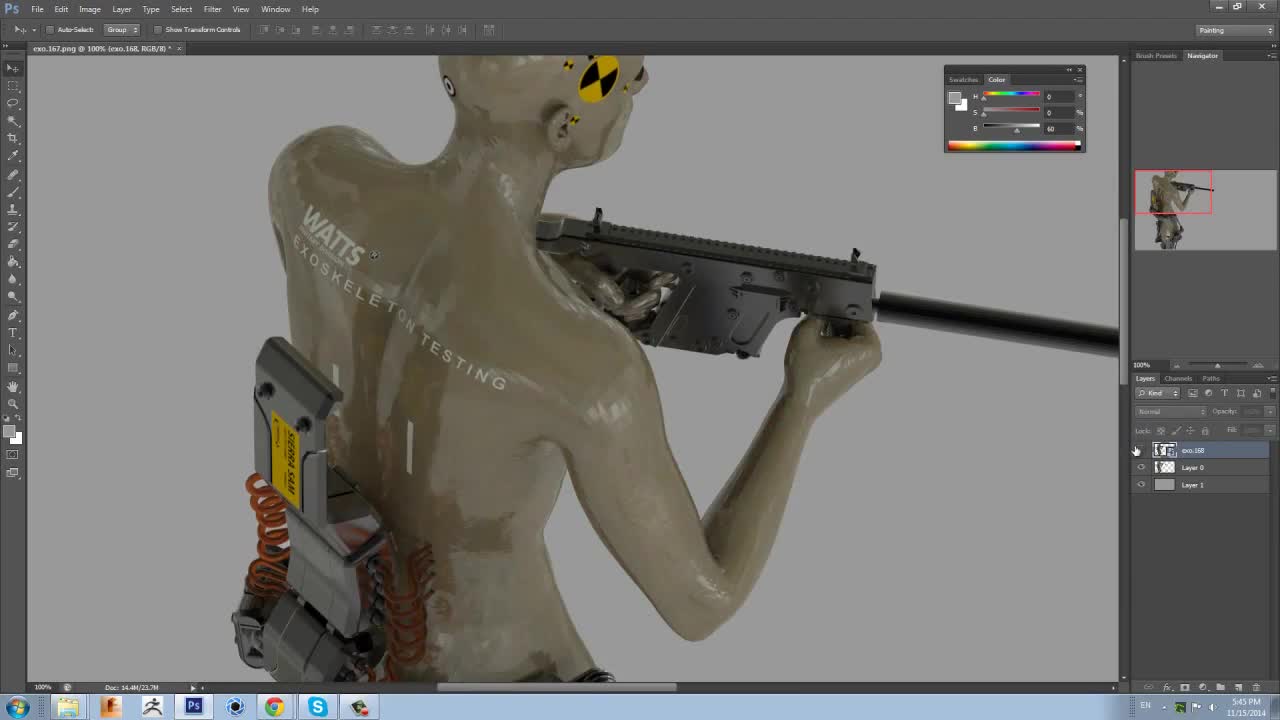The width and height of the screenshot is (1280, 720).
Task: Switch to the Paths tab
Action: (x=1211, y=378)
